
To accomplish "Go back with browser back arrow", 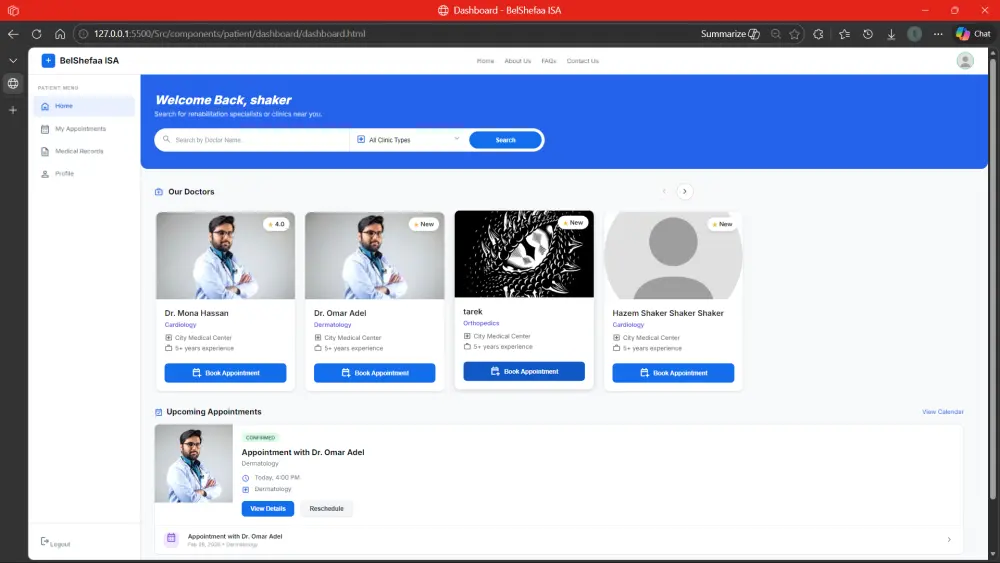I will 13,34.
